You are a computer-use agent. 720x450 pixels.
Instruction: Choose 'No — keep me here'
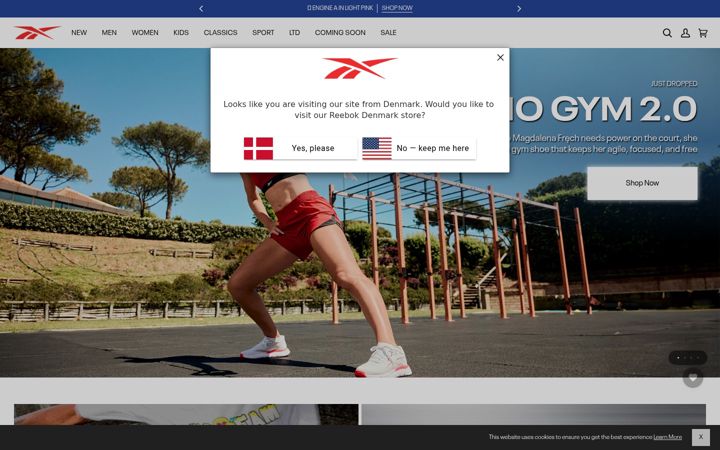pyautogui.click(x=419, y=148)
